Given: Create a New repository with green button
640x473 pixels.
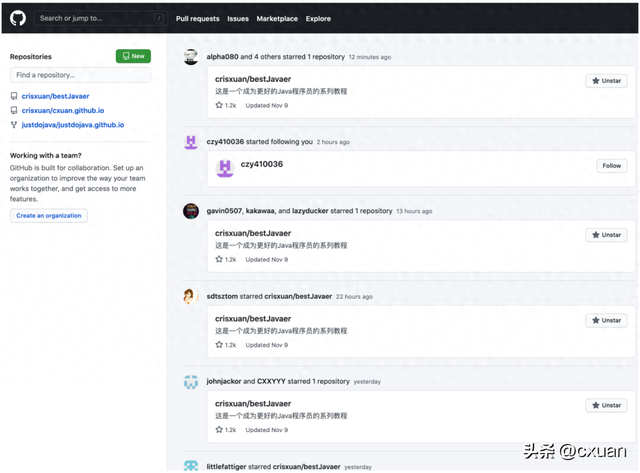Looking at the screenshot, I should coord(133,56).
